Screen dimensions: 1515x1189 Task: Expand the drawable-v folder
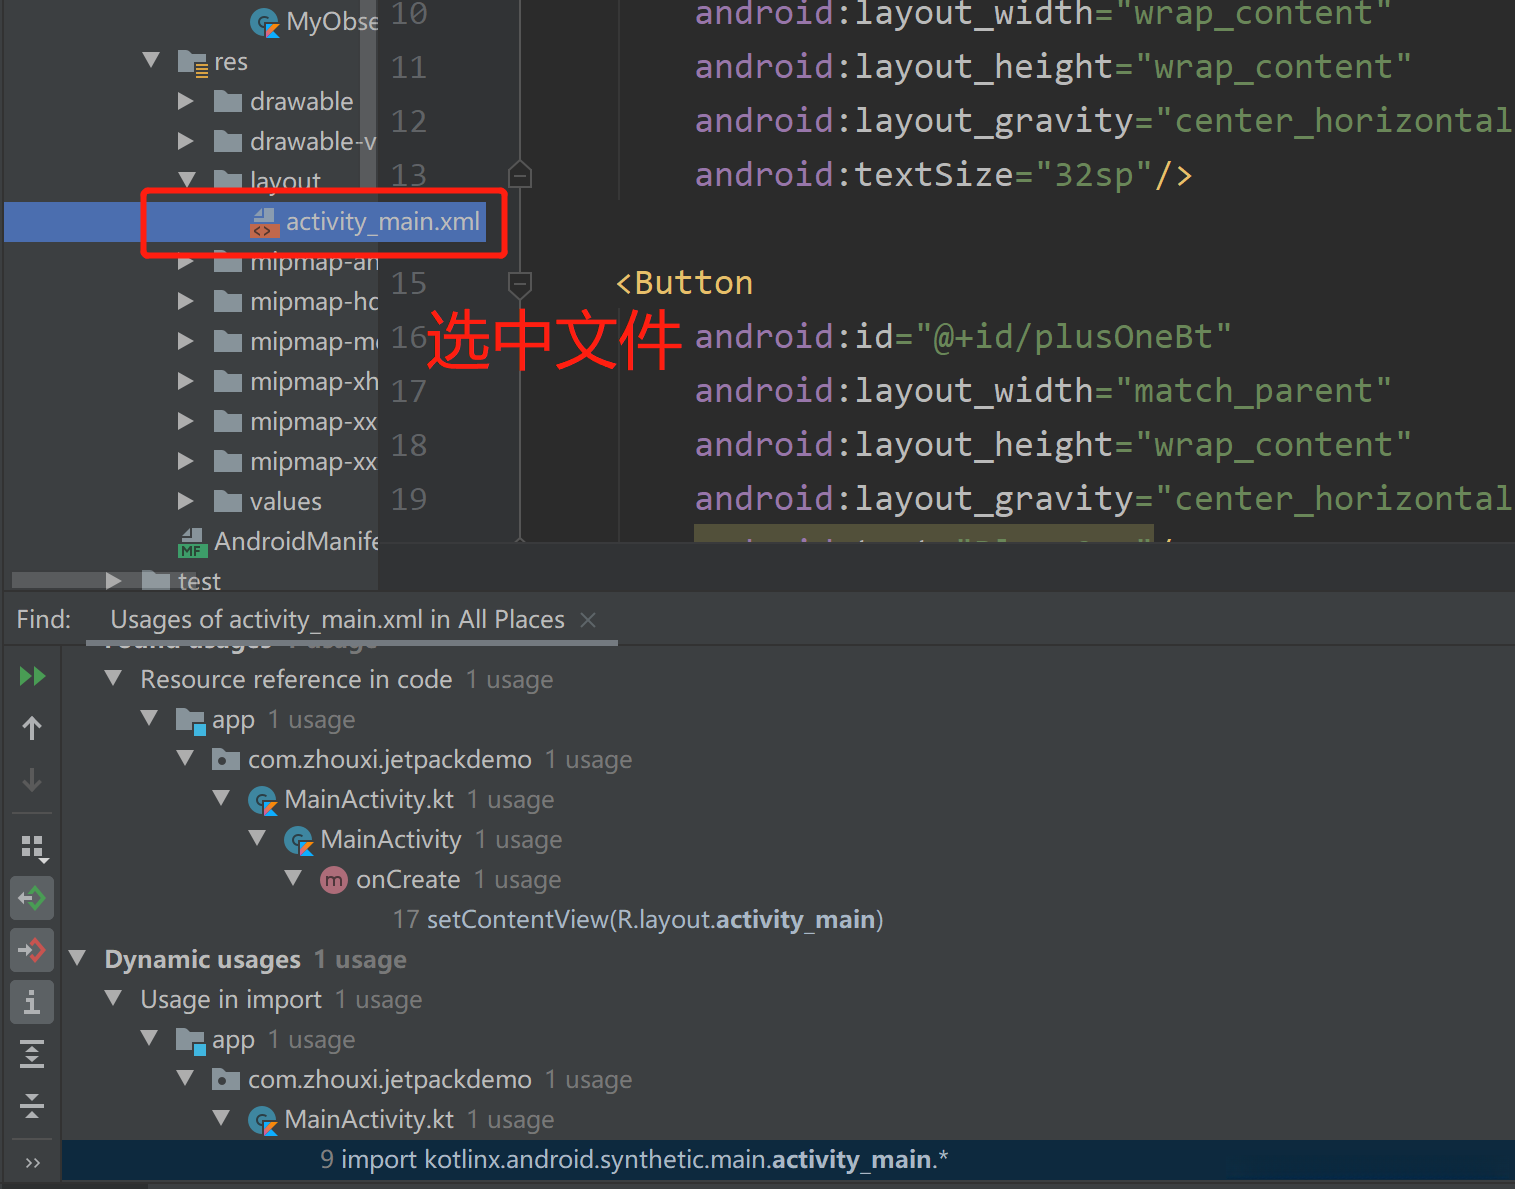pyautogui.click(x=186, y=141)
